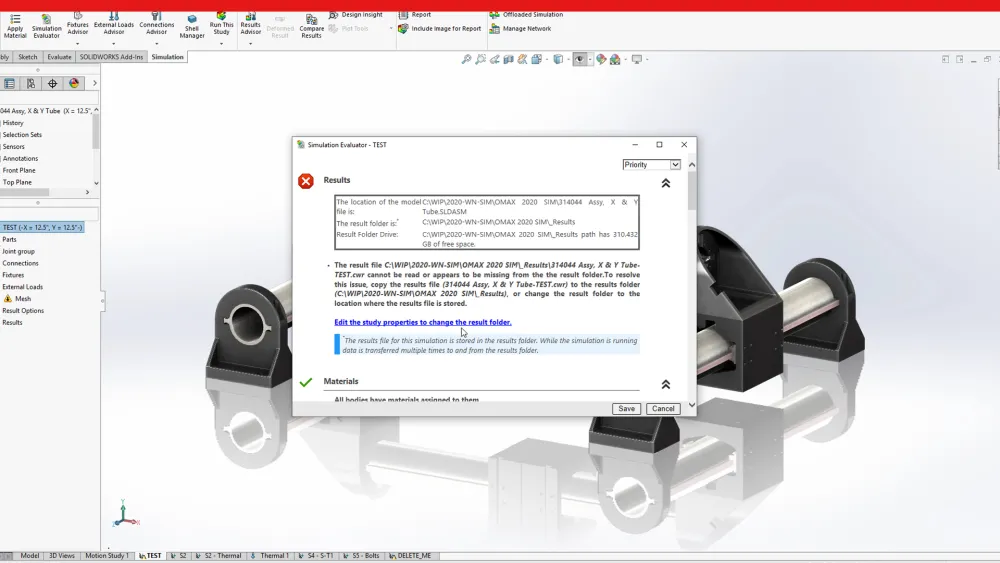Click Cancel in Simulation Evaluator

click(663, 409)
